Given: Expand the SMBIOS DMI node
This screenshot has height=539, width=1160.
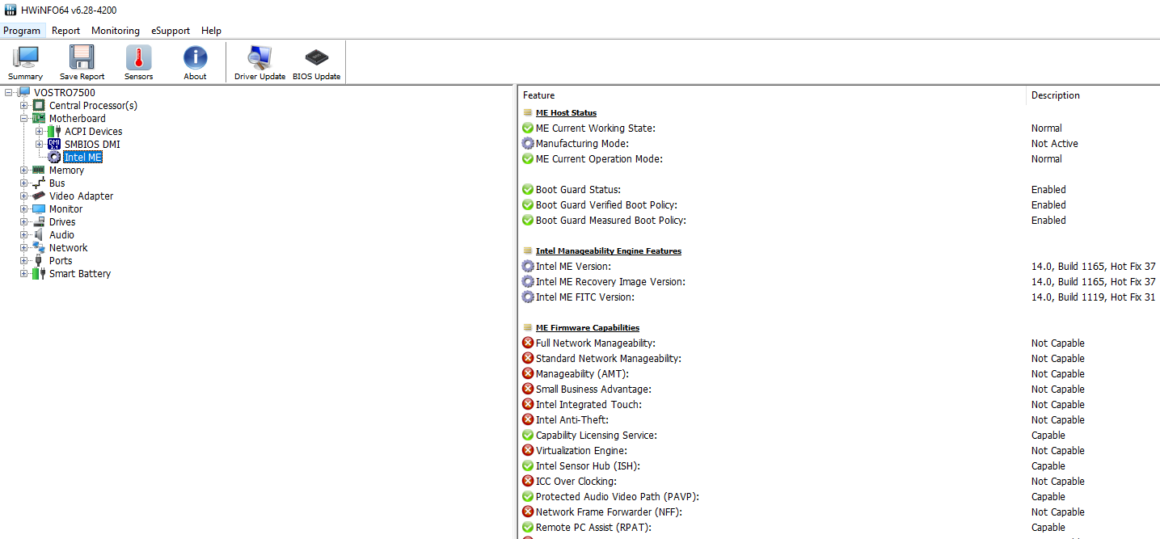Looking at the screenshot, I should coord(40,144).
